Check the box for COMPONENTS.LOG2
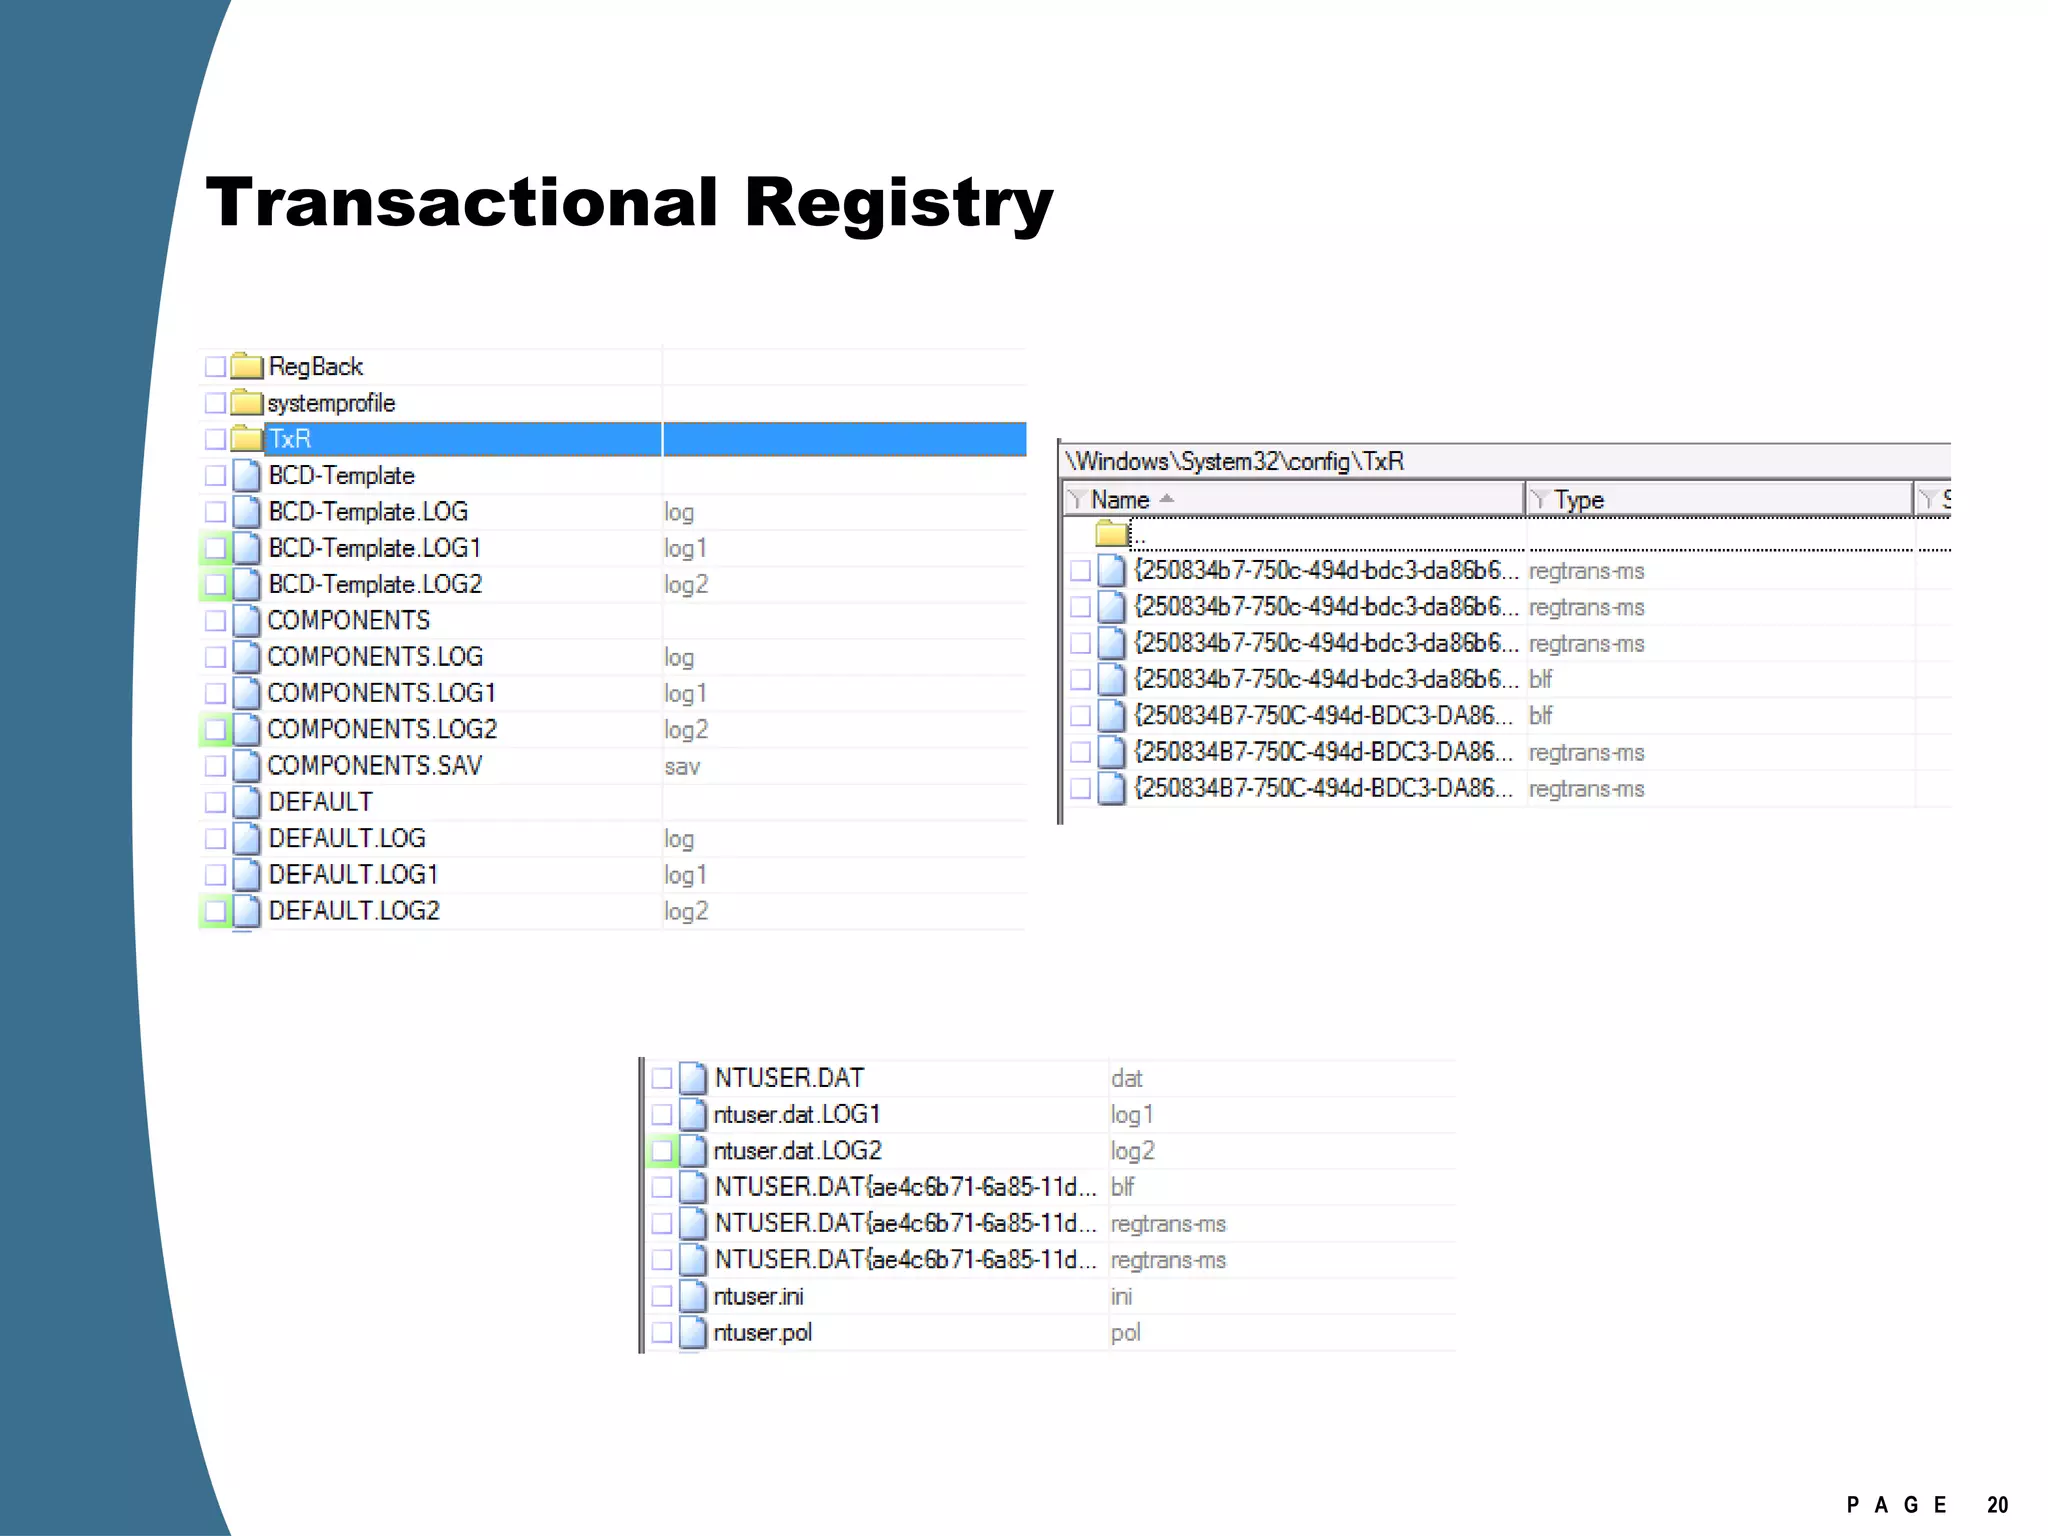2048x1536 pixels. pos(215,729)
